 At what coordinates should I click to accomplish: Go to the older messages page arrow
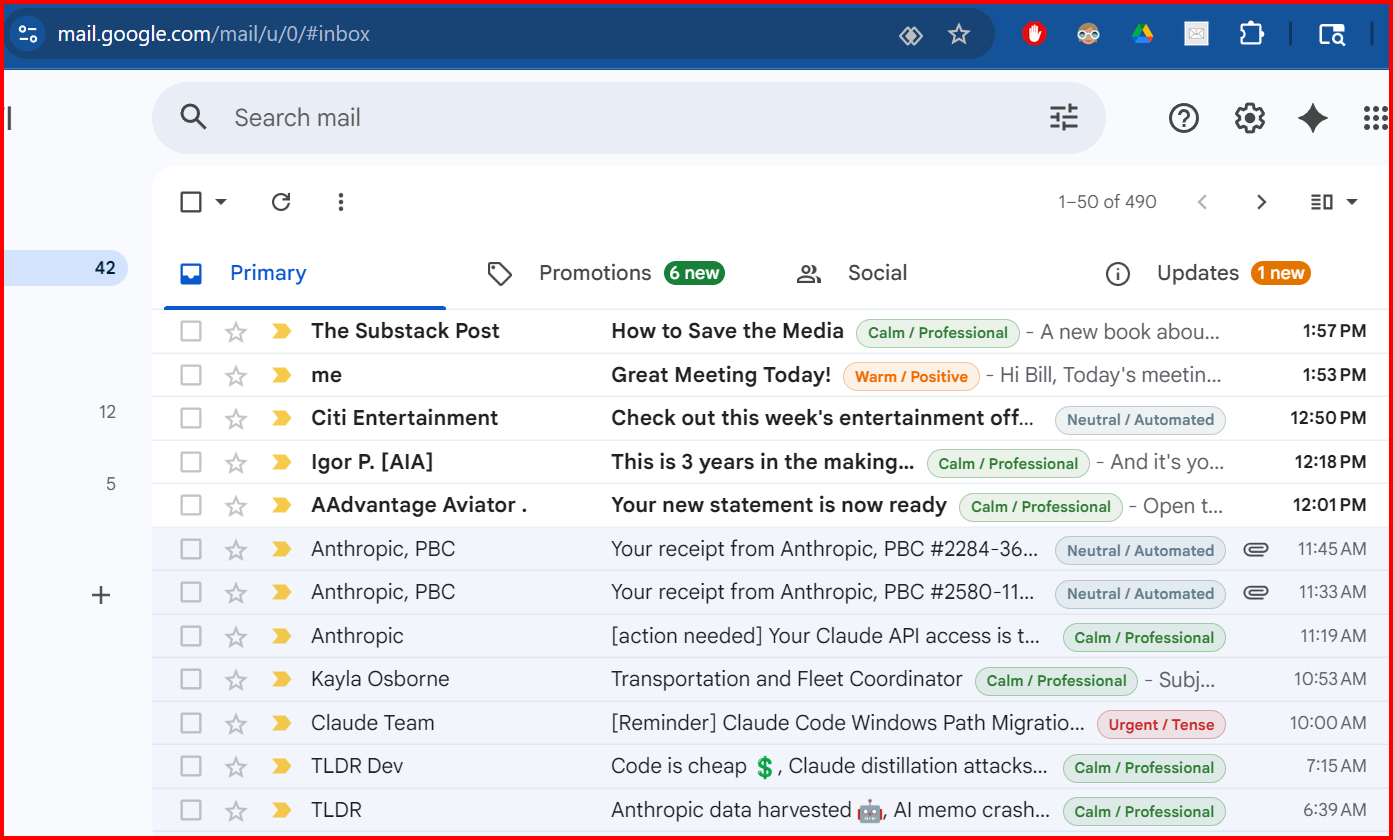(1261, 202)
